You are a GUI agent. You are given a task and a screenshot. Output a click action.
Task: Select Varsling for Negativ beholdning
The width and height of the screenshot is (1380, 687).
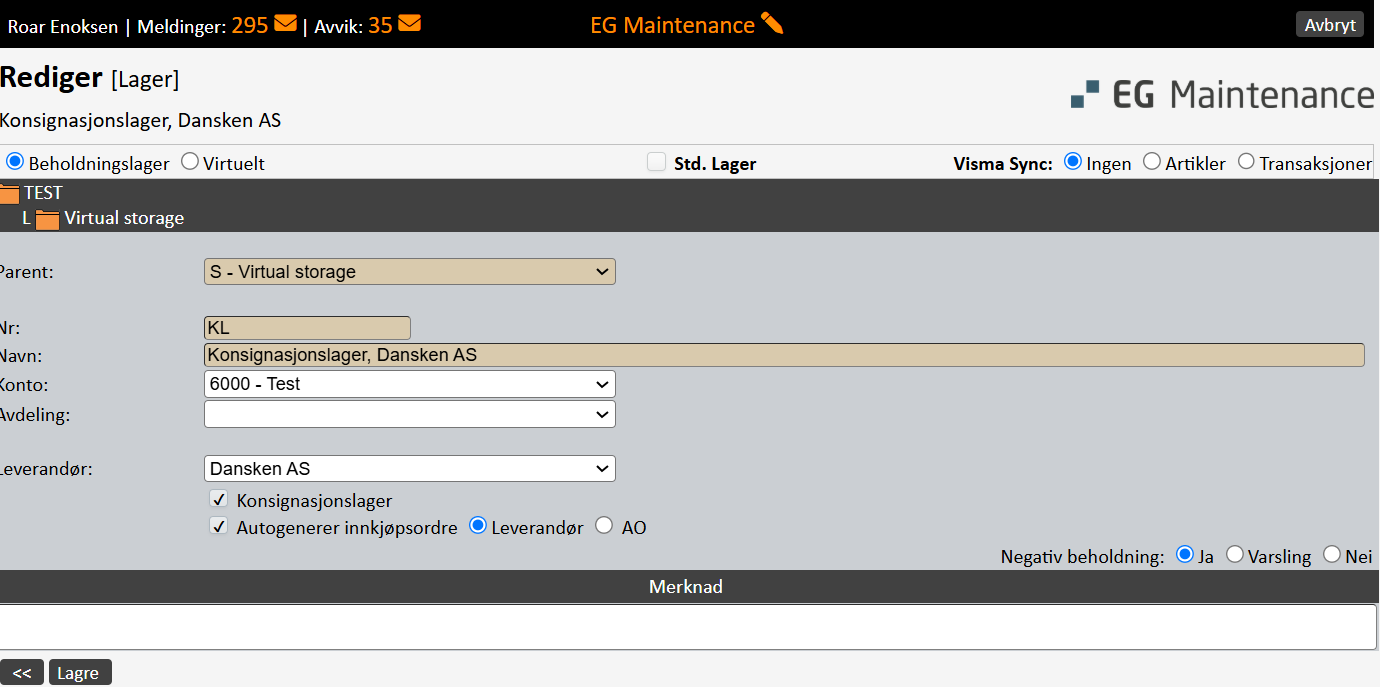[x=1235, y=555]
